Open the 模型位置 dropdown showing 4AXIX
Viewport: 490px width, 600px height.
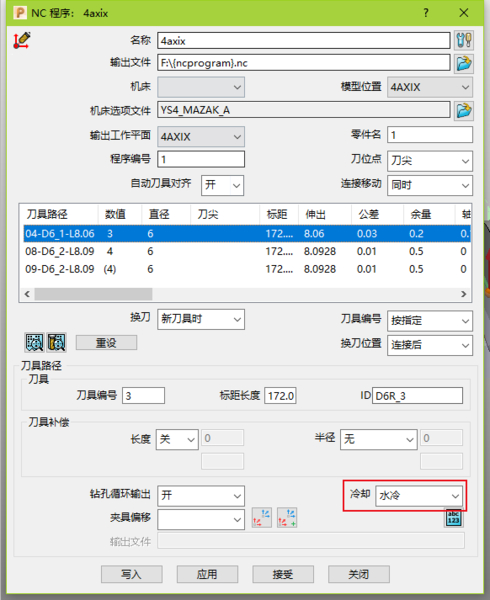(430, 87)
